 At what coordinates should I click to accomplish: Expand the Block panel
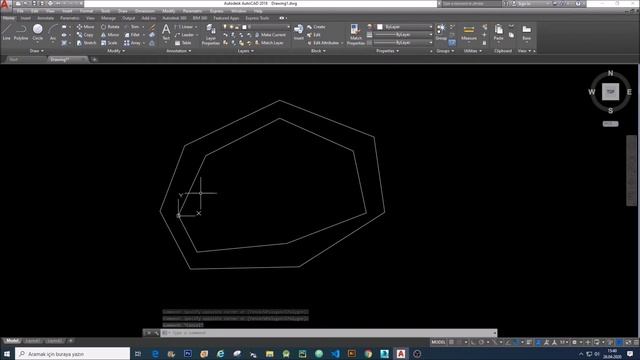(318, 51)
